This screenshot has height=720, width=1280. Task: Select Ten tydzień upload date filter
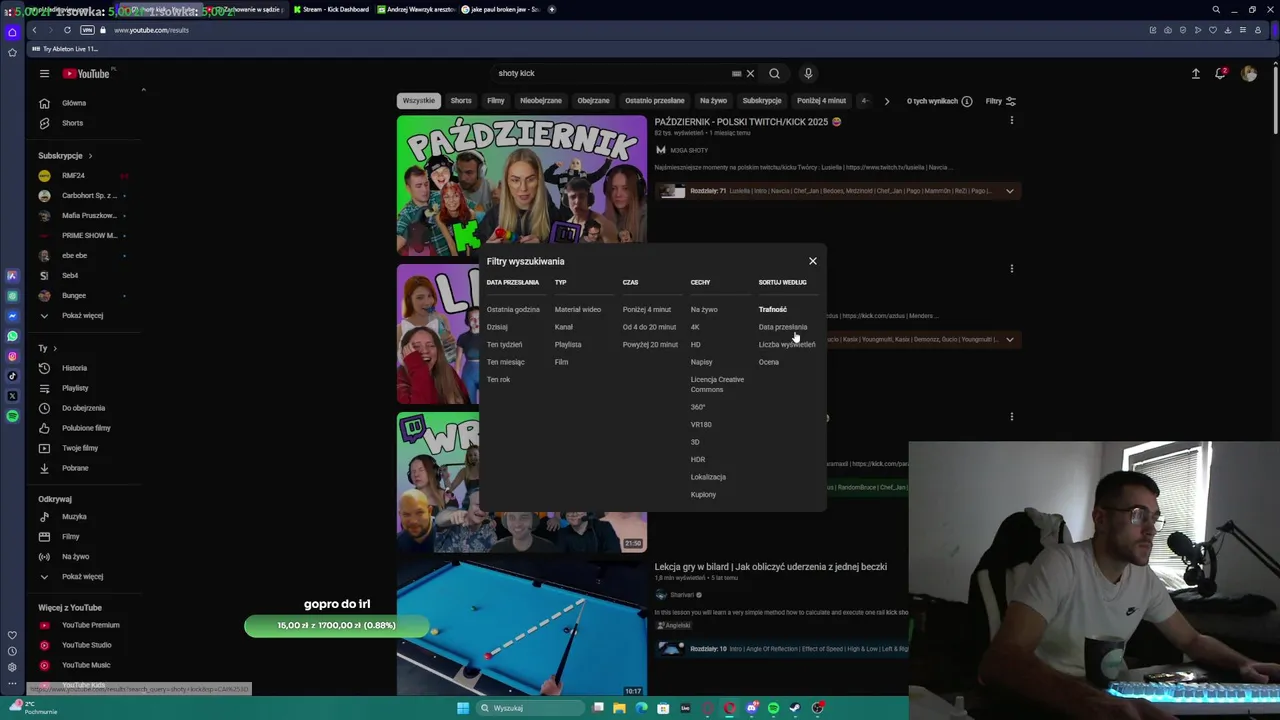click(504, 345)
